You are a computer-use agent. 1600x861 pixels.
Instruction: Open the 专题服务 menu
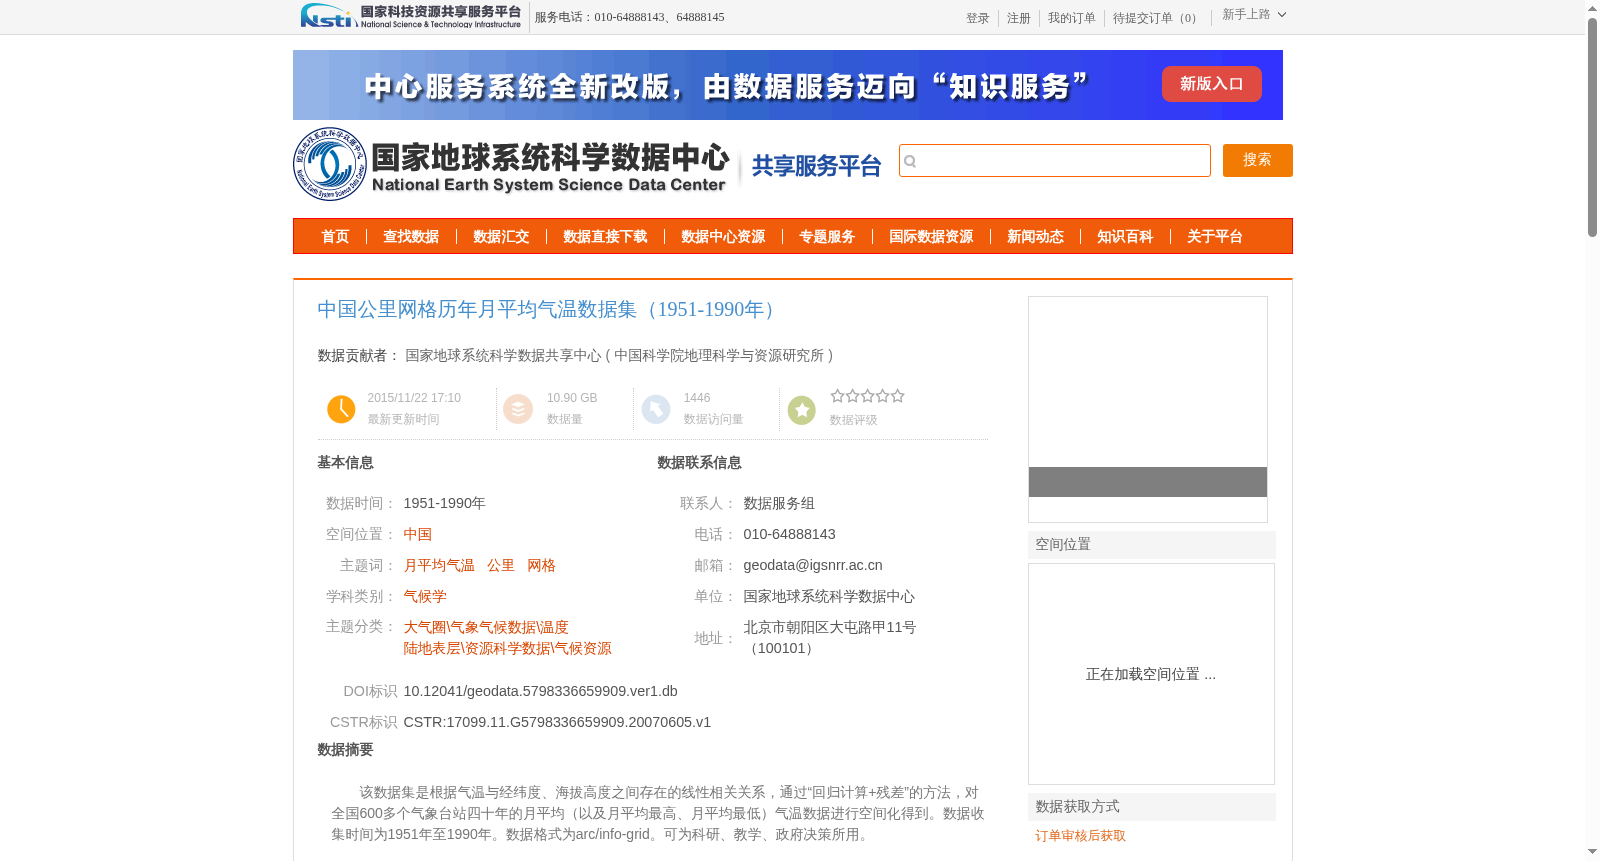click(x=827, y=237)
